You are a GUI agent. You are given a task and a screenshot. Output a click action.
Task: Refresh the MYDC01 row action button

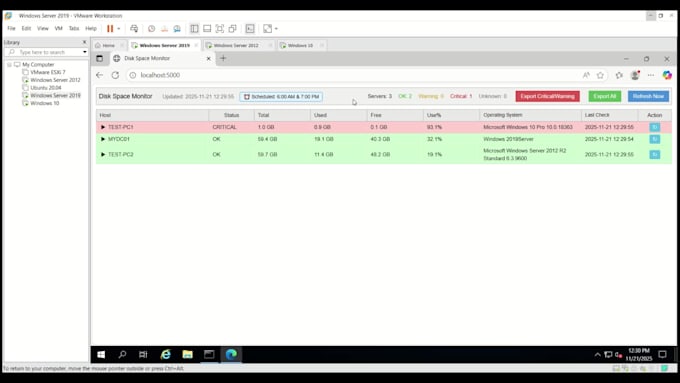click(654, 139)
